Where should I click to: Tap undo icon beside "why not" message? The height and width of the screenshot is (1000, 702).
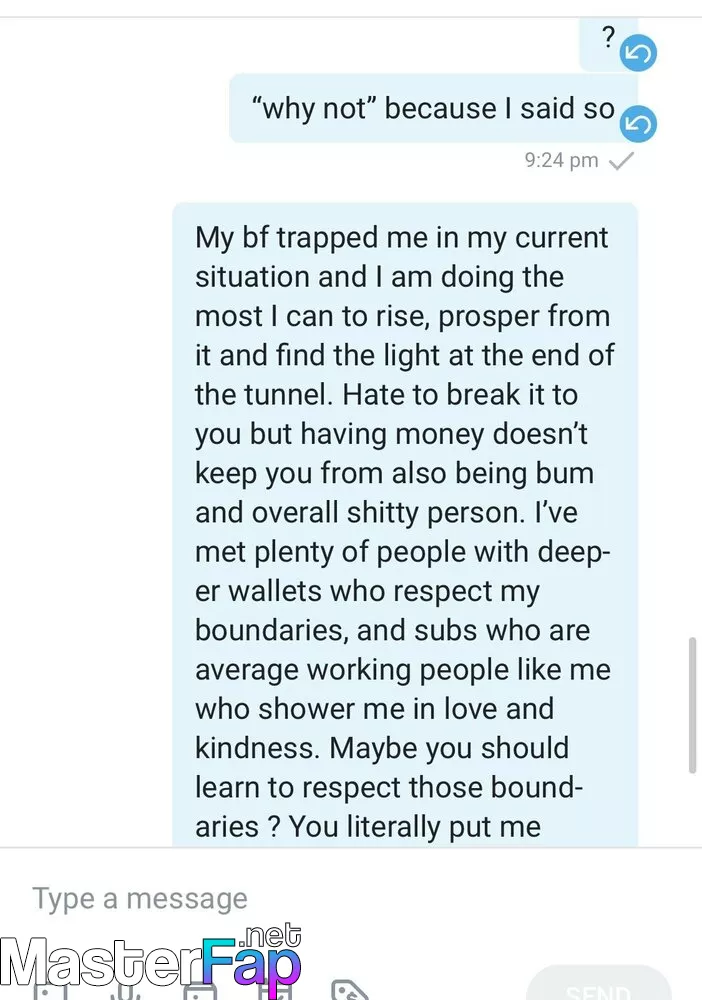click(638, 124)
